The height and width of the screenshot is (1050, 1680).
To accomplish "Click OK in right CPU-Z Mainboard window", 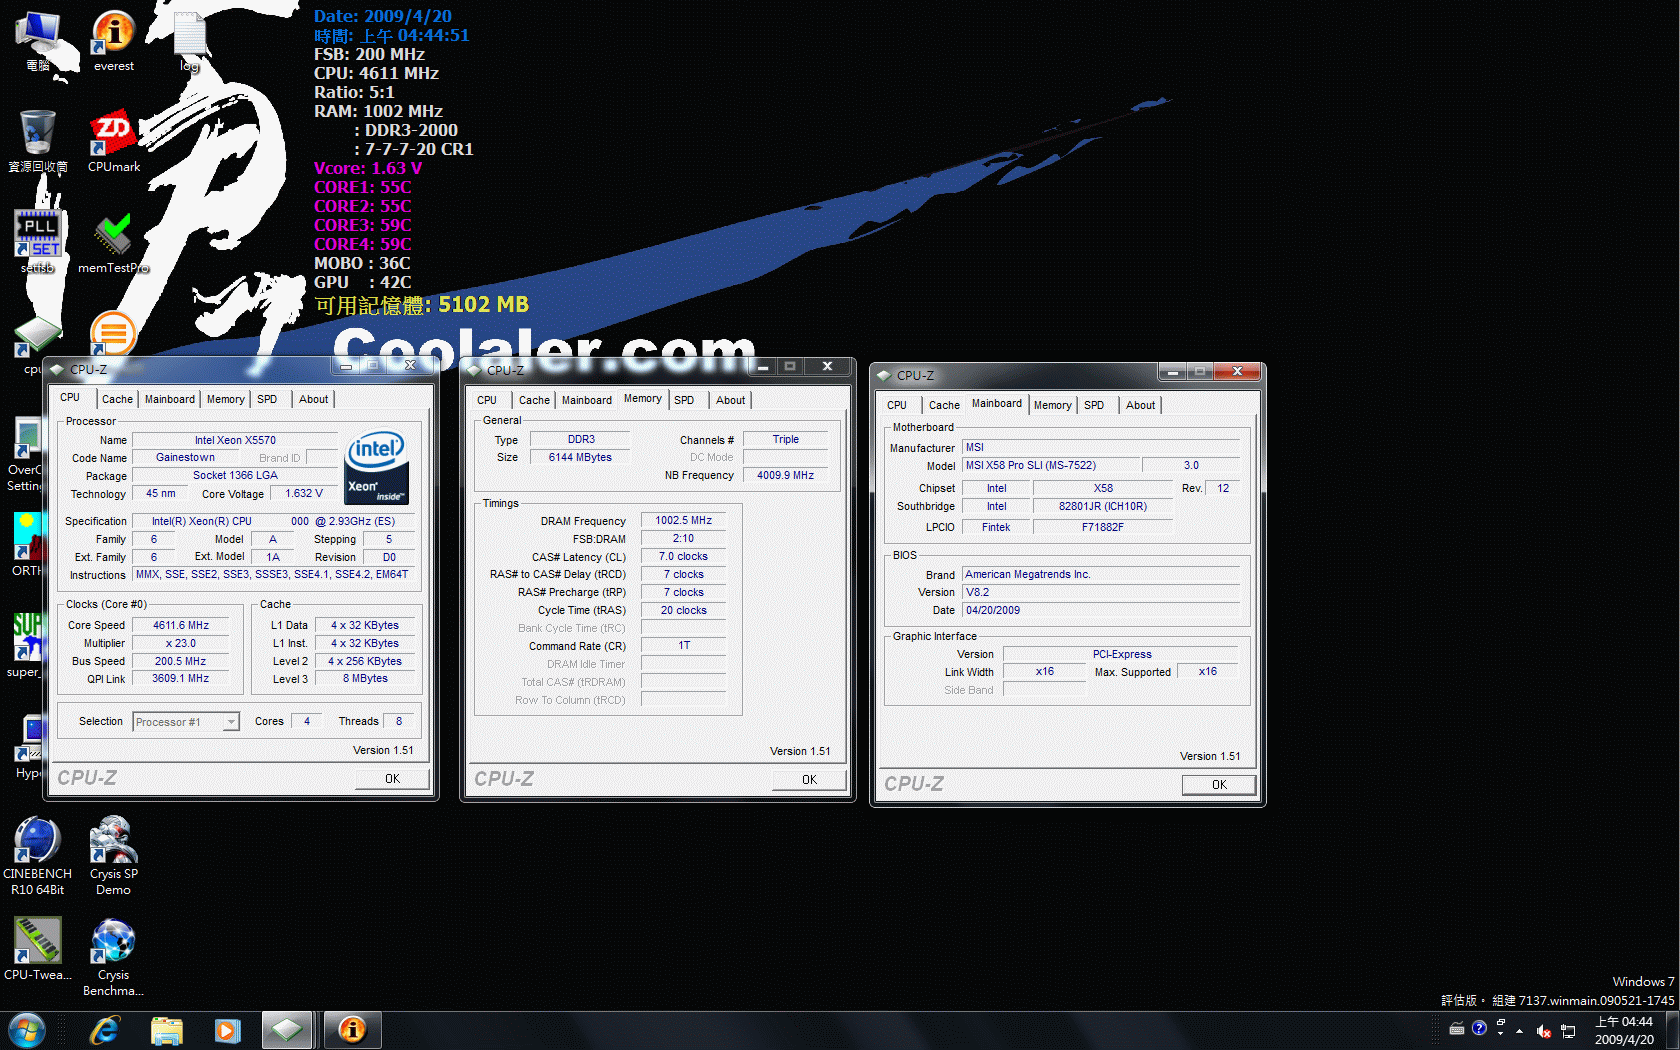I will [1220, 785].
